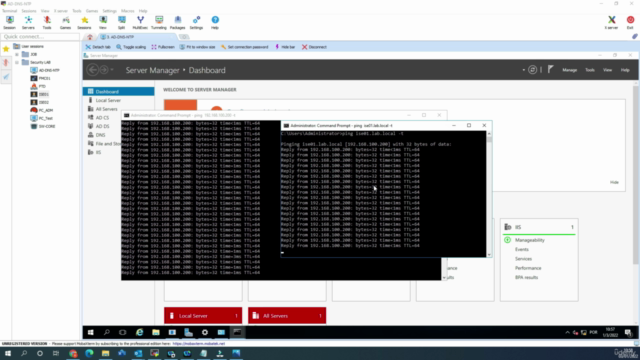Open the MobaXterm subscription link
The width and height of the screenshot is (640, 360).
pyautogui.click(x=198, y=344)
